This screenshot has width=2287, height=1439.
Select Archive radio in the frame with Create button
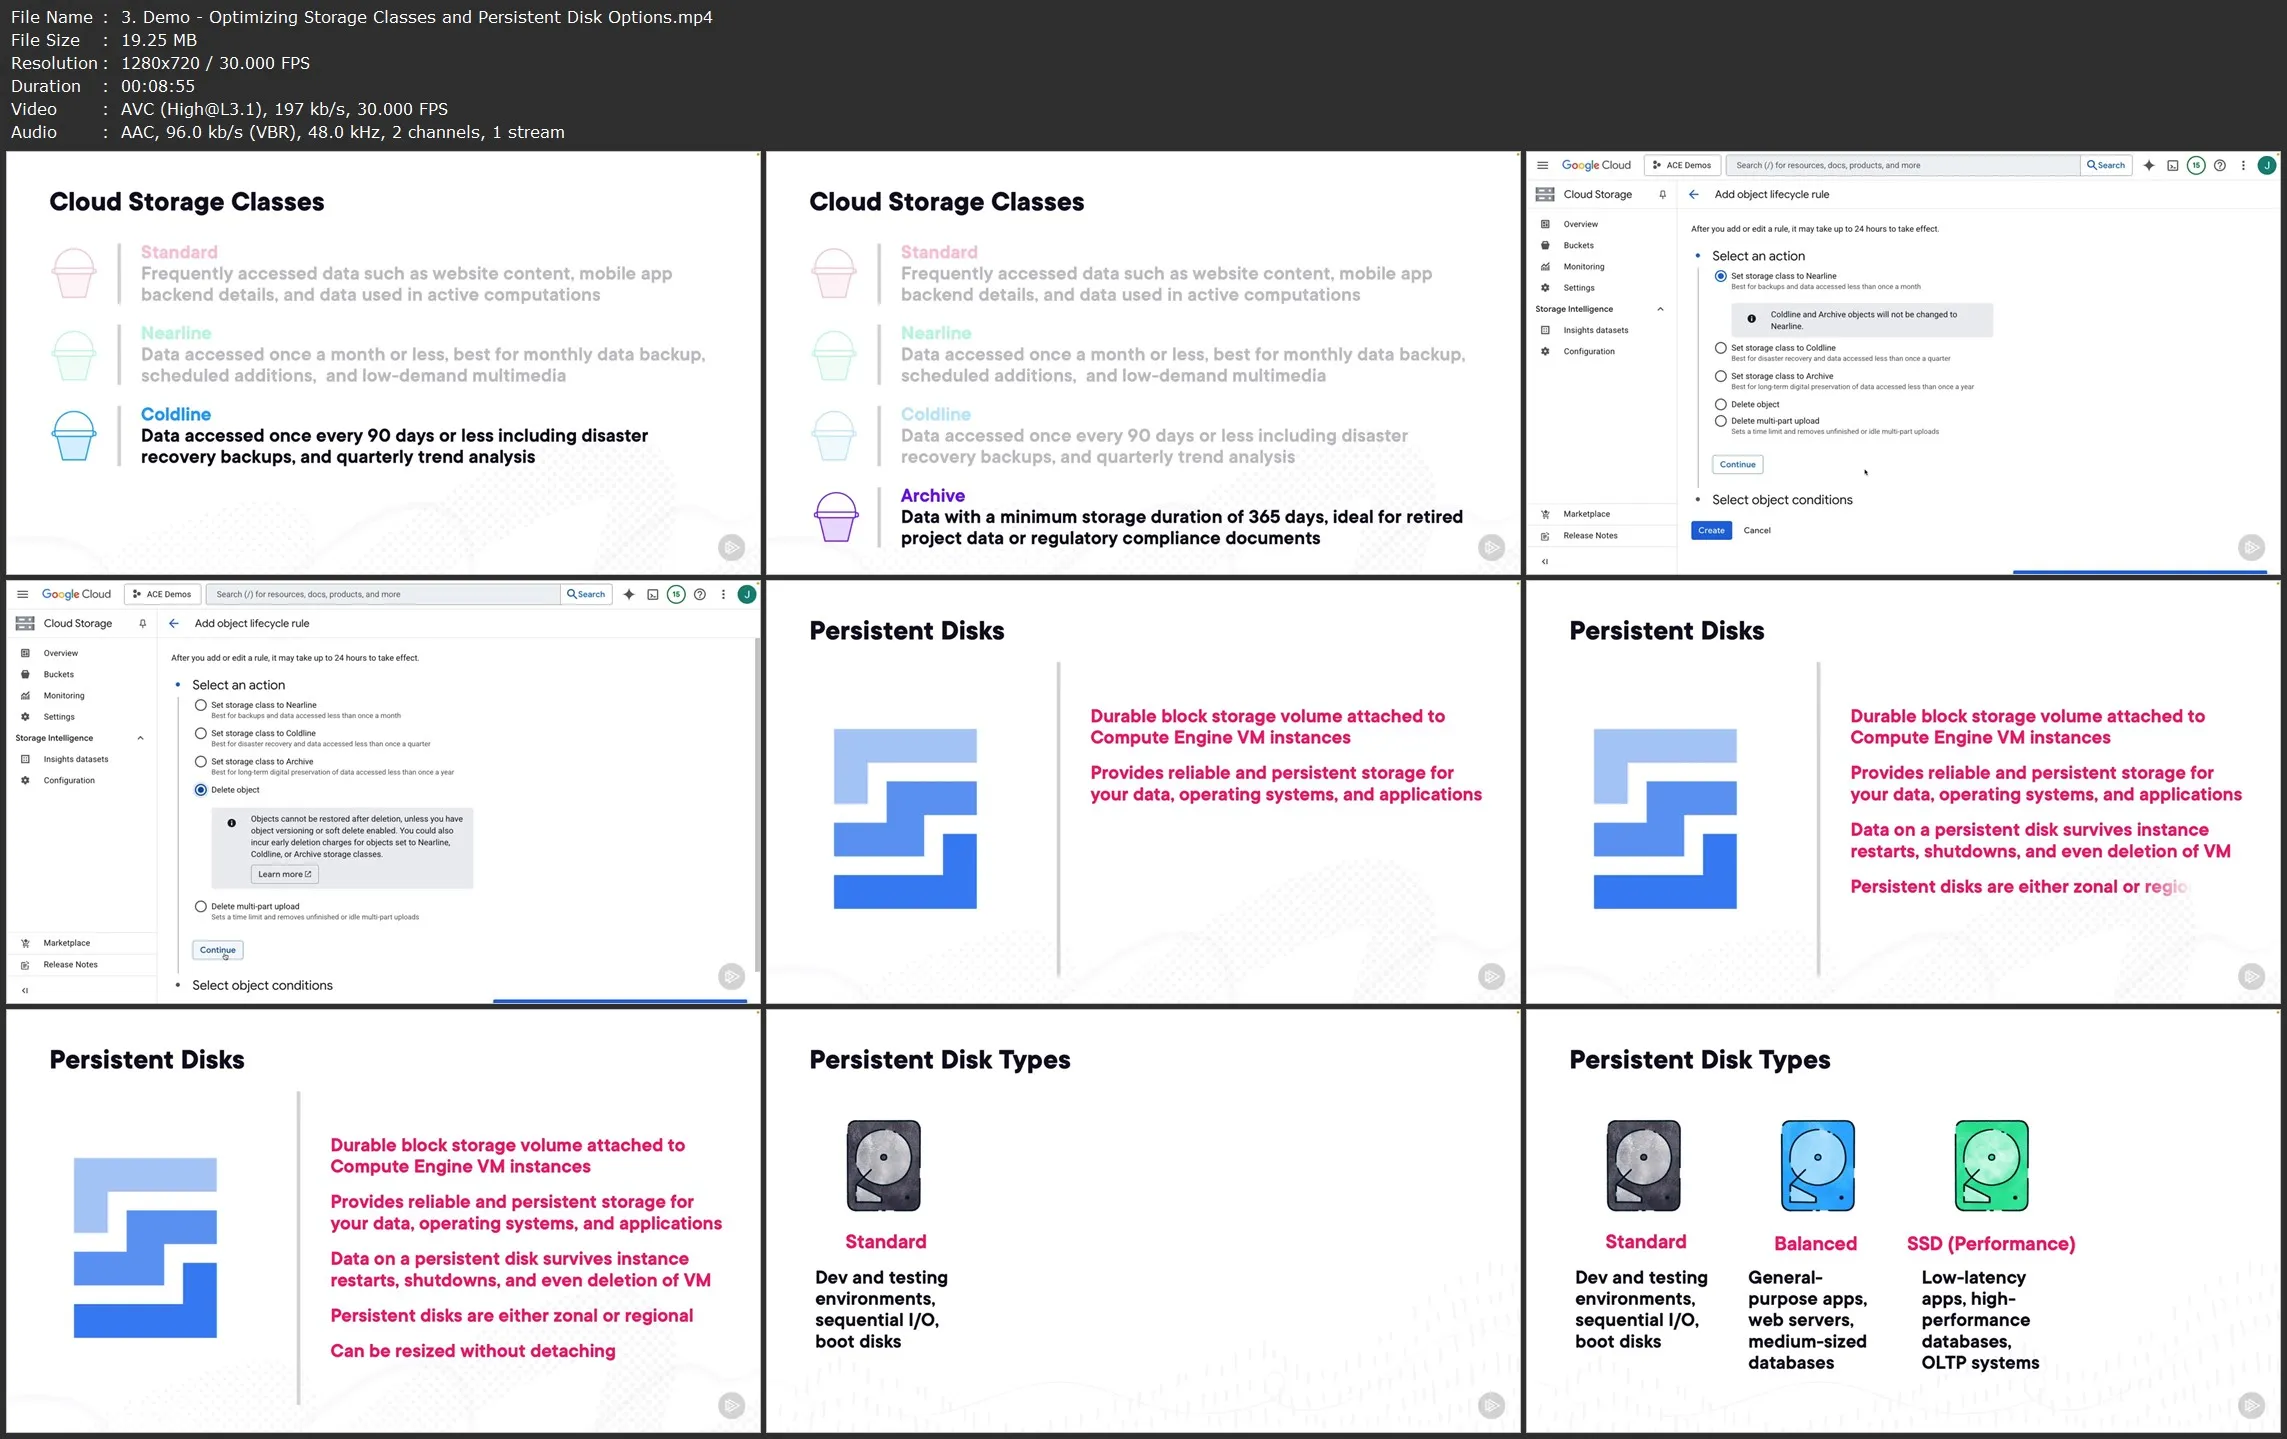pos(1721,377)
